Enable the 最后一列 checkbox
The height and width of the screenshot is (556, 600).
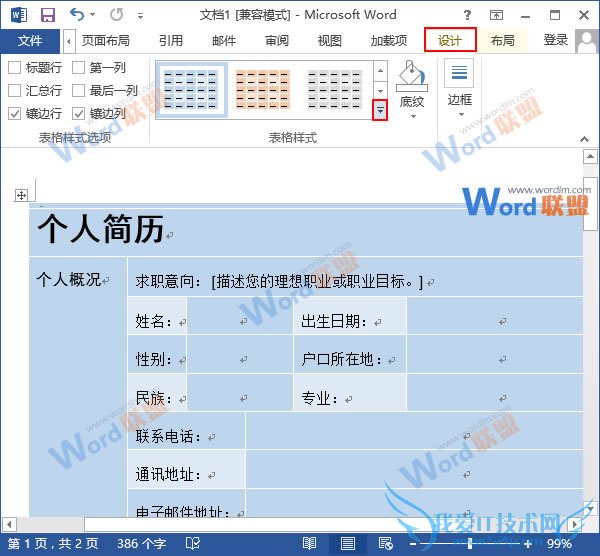tap(78, 91)
